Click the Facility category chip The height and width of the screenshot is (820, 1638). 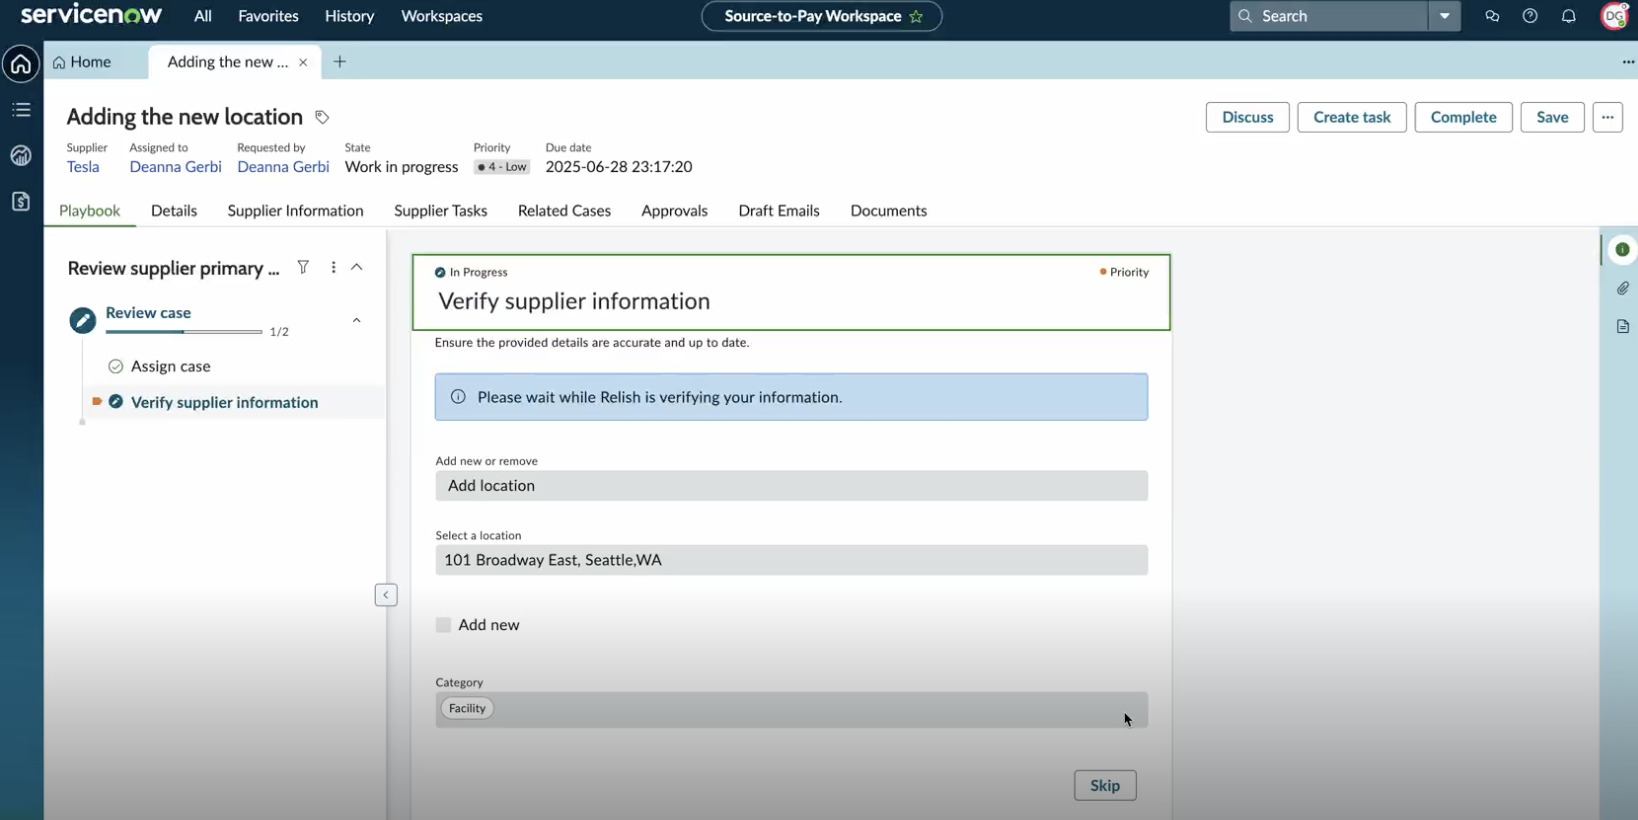point(467,709)
